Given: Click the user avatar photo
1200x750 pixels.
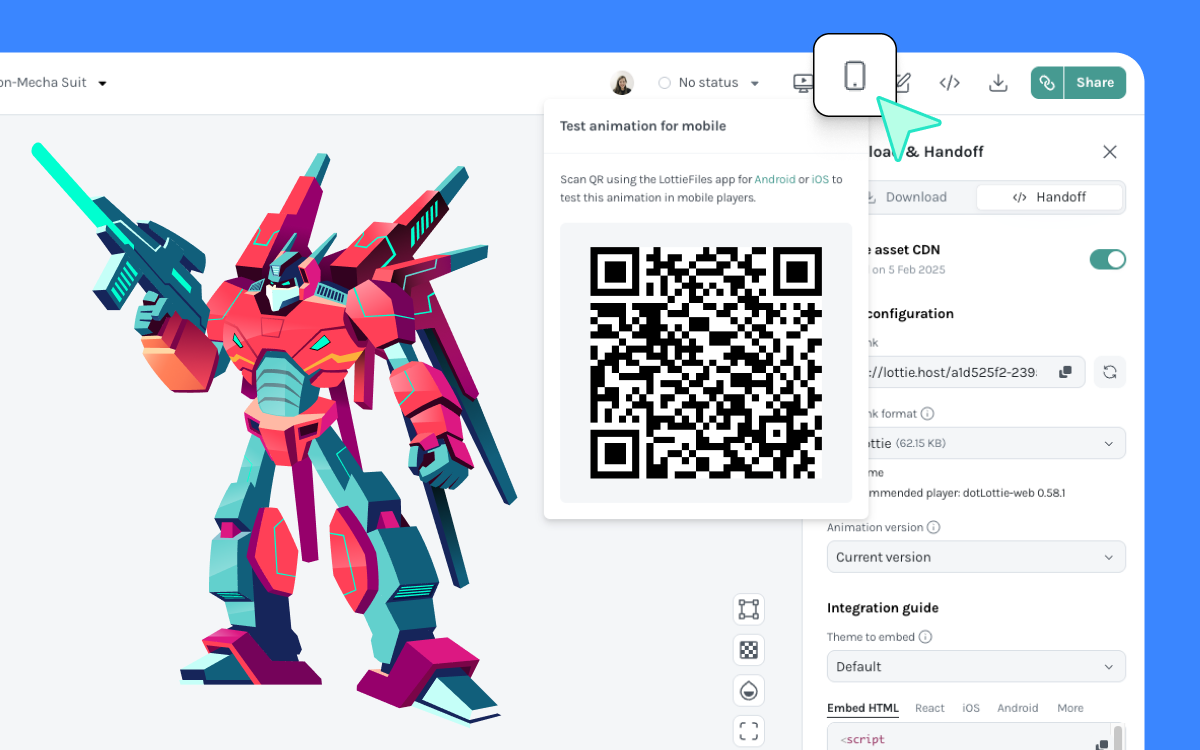Looking at the screenshot, I should [x=622, y=83].
